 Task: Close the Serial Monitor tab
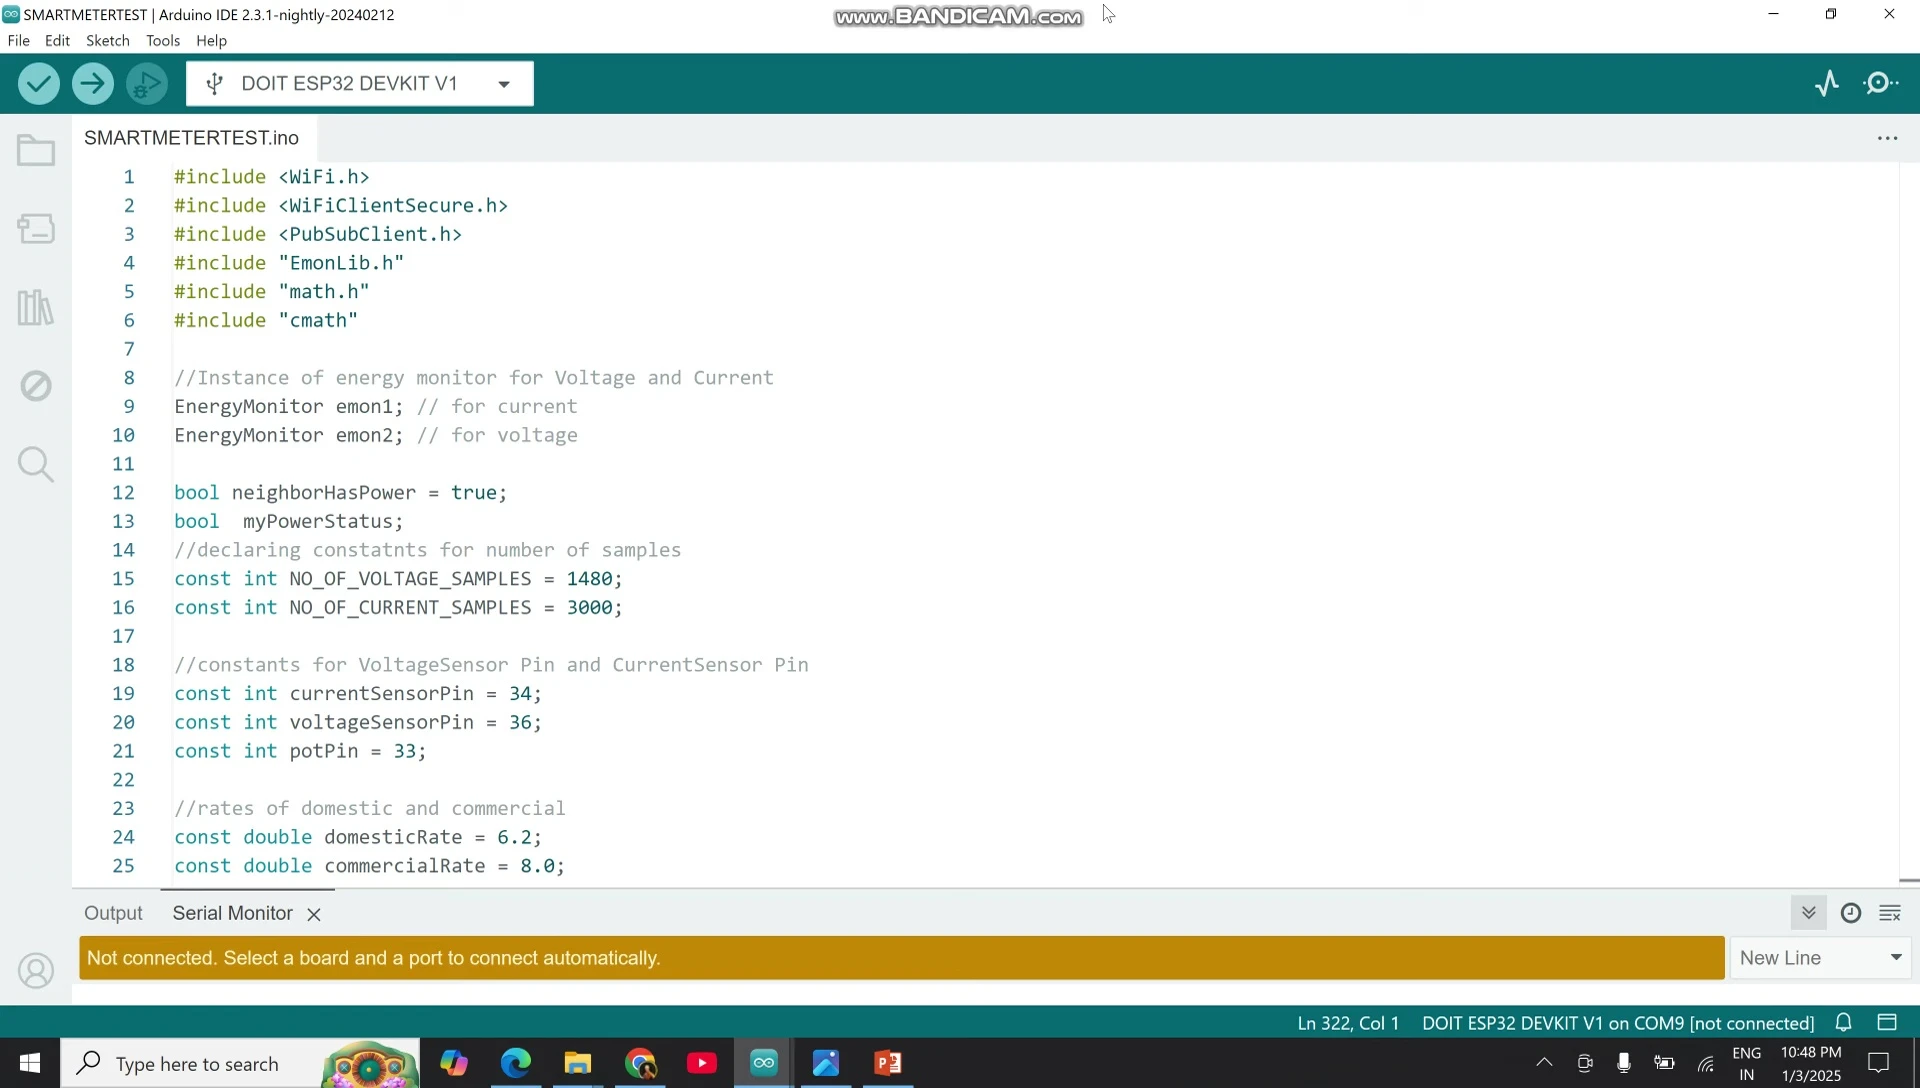(x=314, y=914)
